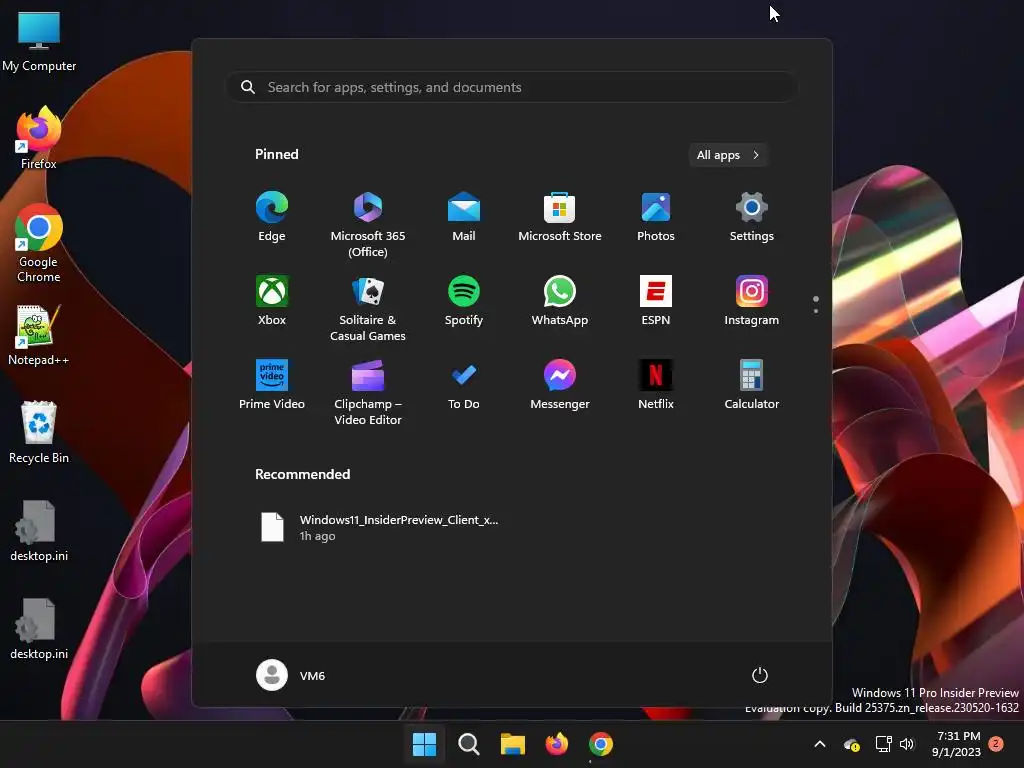The image size is (1024, 768).
Task: Click the volume speaker tray icon
Action: pyautogui.click(x=906, y=744)
